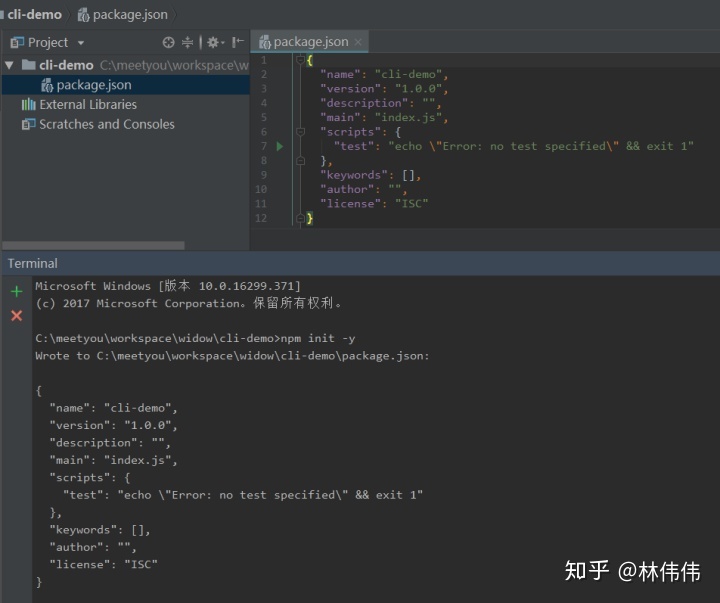This screenshot has width=720, height=603.
Task: Click the collapse all icon in Project panel
Action: click(x=187, y=42)
